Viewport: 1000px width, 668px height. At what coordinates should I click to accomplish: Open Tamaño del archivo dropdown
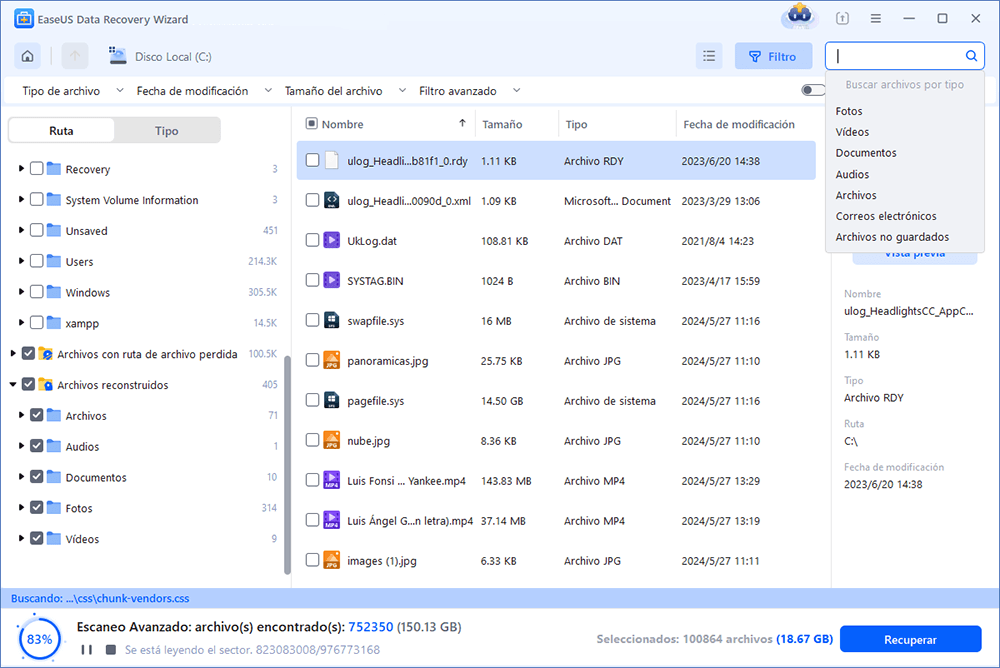(345, 91)
